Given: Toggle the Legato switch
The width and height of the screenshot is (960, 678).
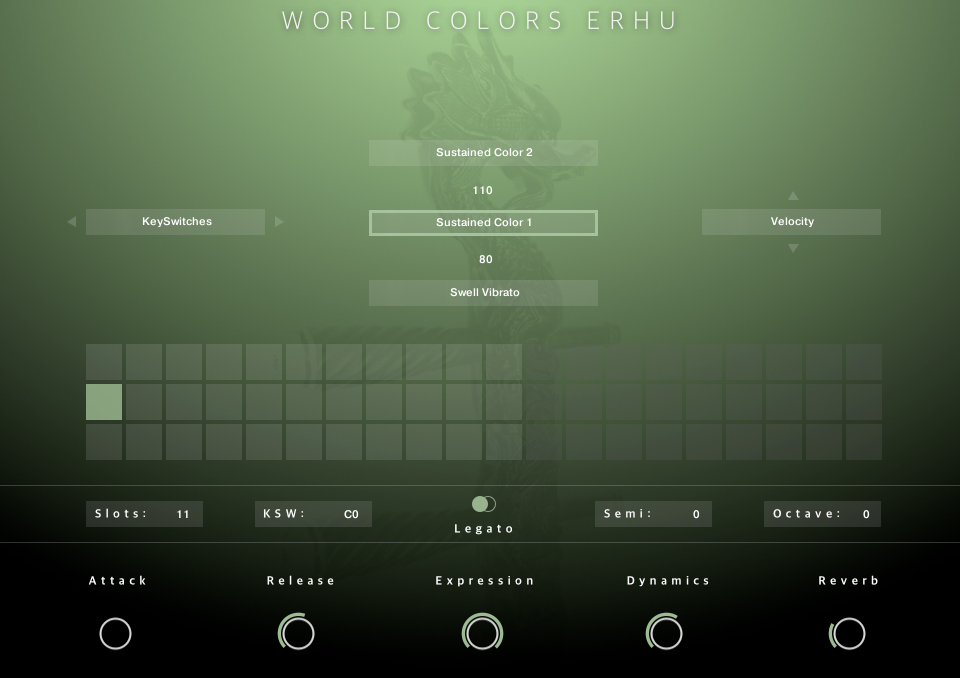Looking at the screenshot, I should click(x=484, y=504).
